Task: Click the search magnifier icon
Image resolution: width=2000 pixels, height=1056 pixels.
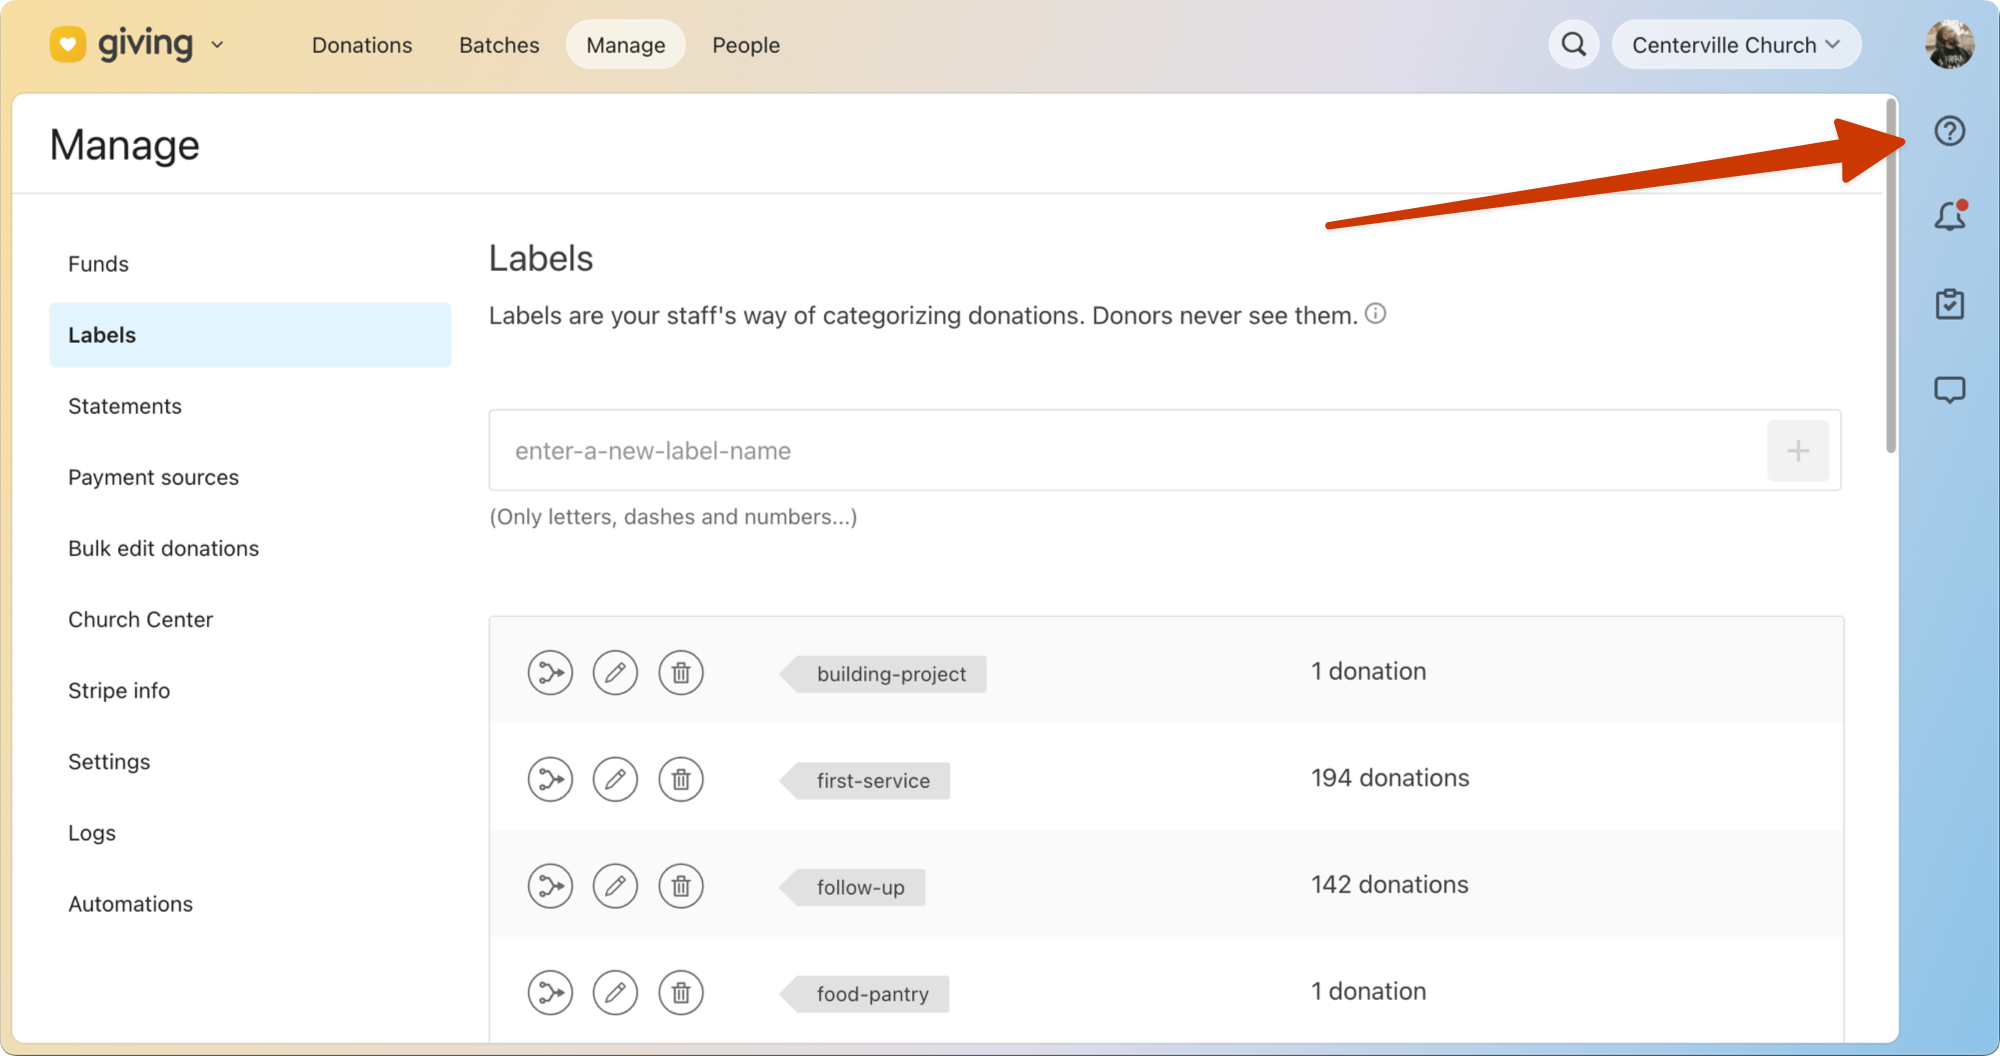Action: click(1574, 45)
